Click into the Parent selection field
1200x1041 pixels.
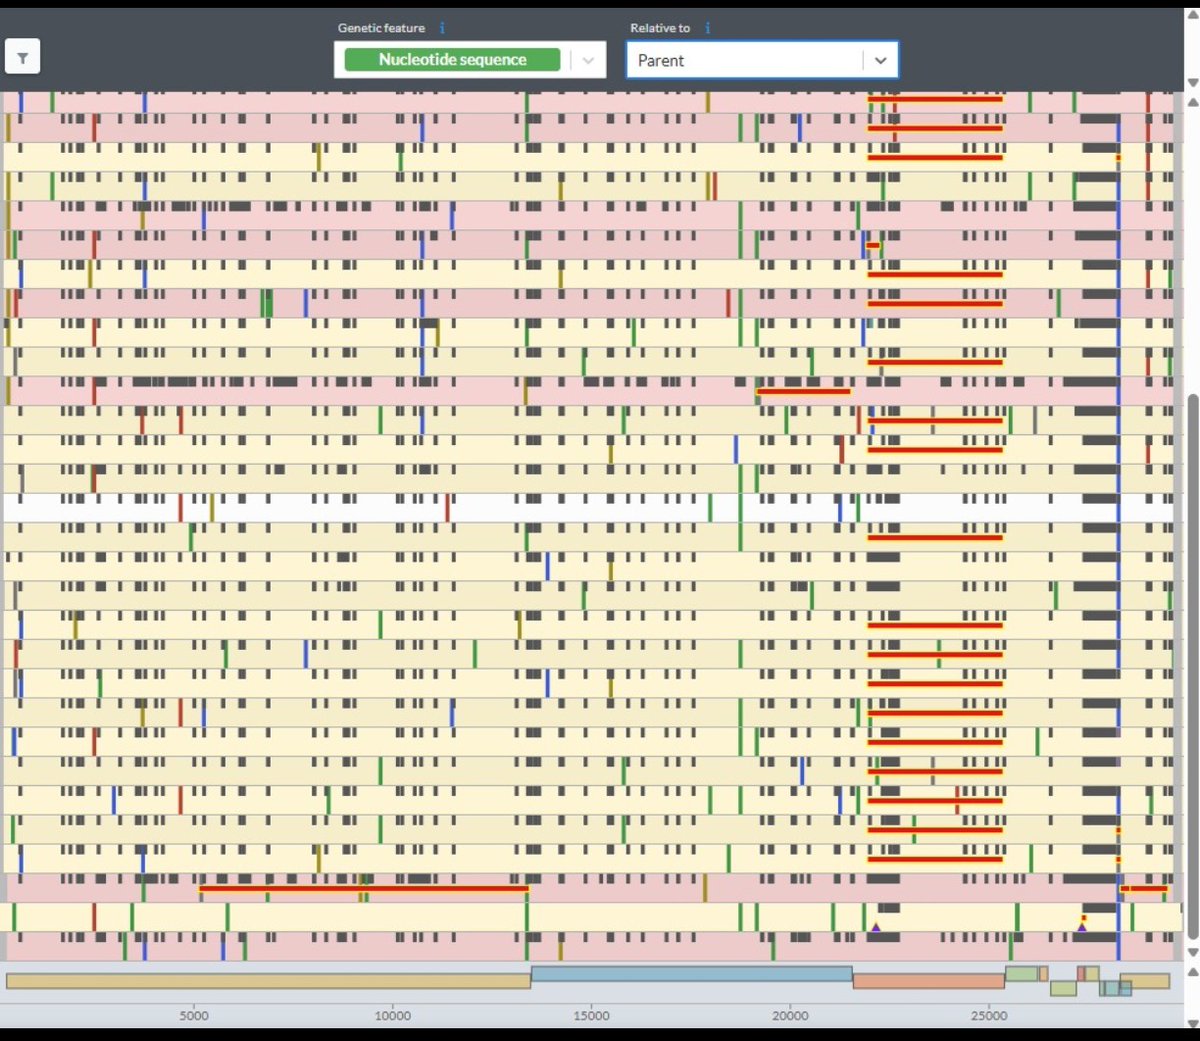762,60
